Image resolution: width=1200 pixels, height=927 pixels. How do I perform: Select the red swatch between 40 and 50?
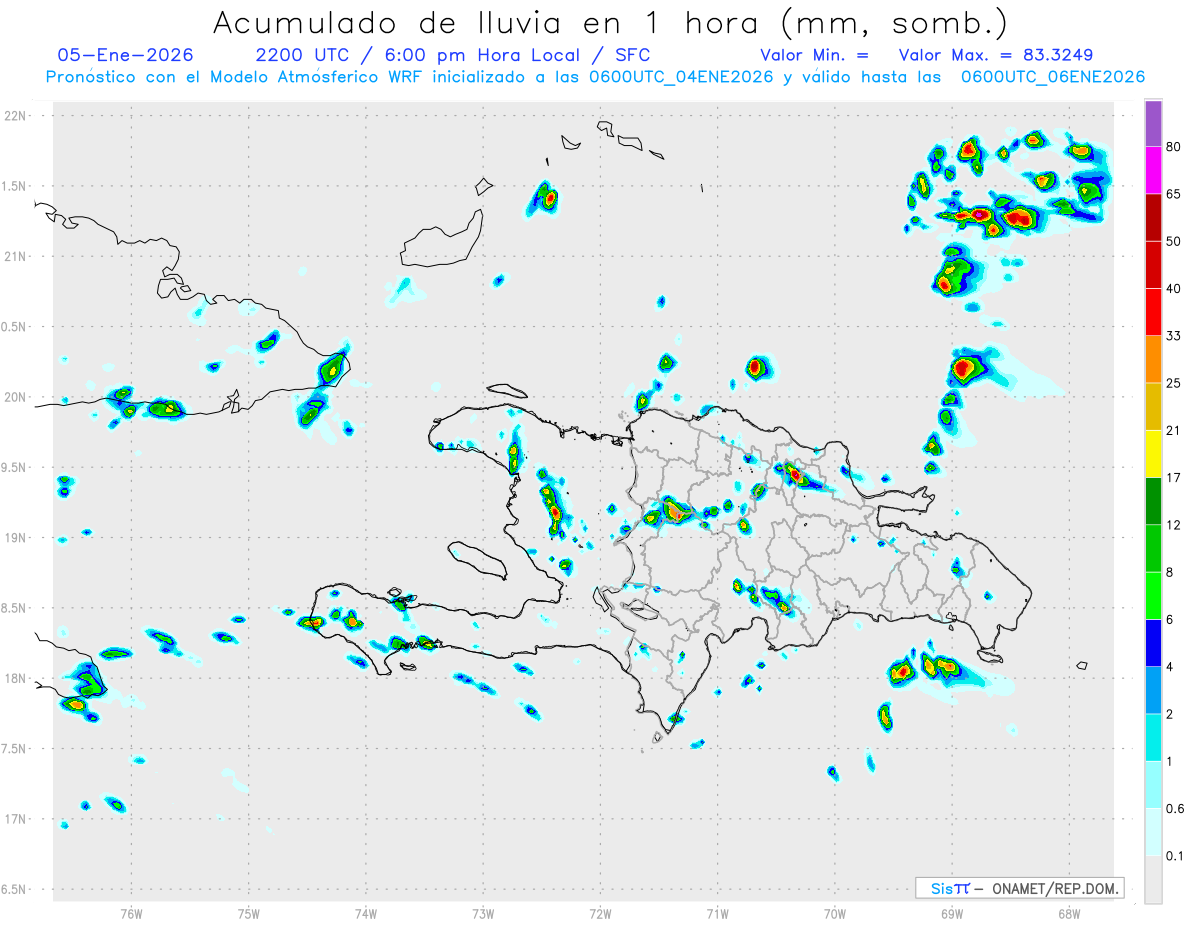coord(1153,264)
